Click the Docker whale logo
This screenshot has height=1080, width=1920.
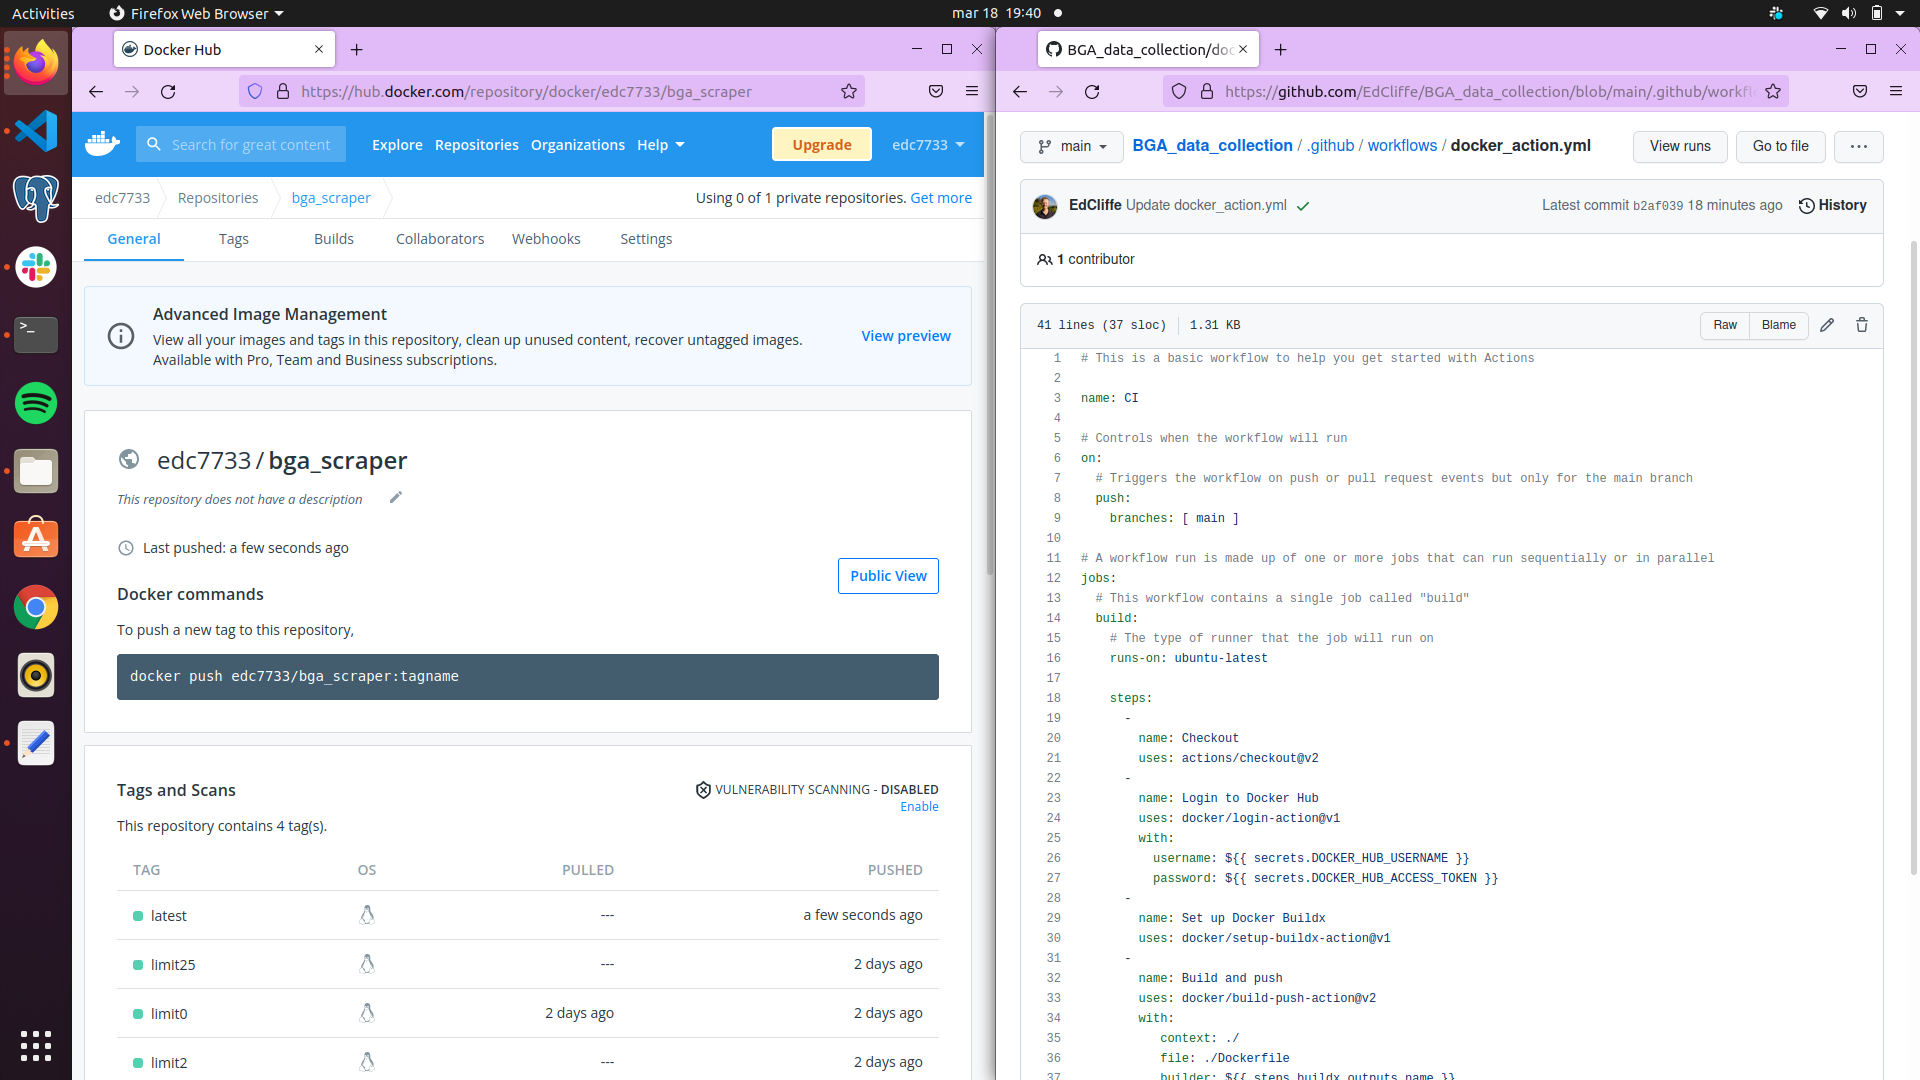click(x=102, y=144)
